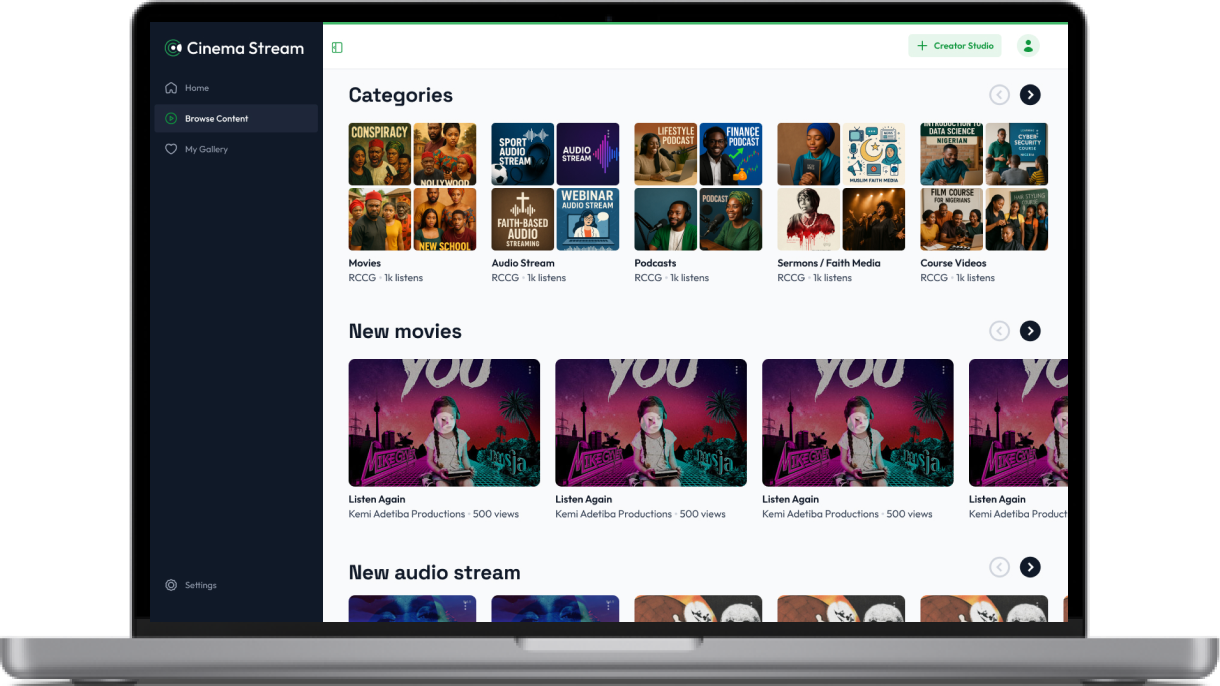1220x686 pixels.
Task: Select Browse Content in sidebar
Action: tap(216, 119)
